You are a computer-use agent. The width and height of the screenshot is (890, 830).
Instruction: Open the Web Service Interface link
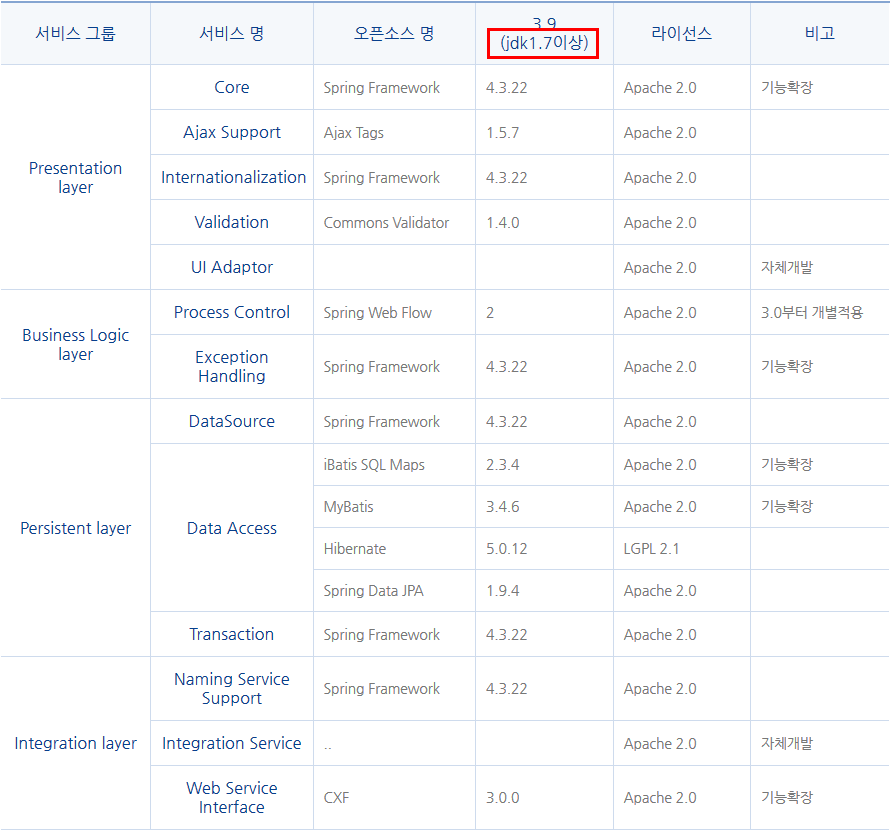point(232,797)
